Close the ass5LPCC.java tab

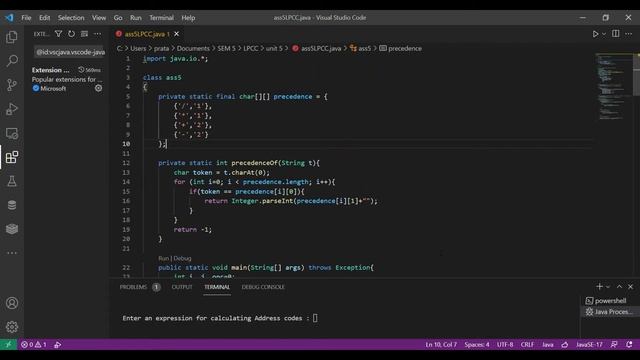pos(176,34)
